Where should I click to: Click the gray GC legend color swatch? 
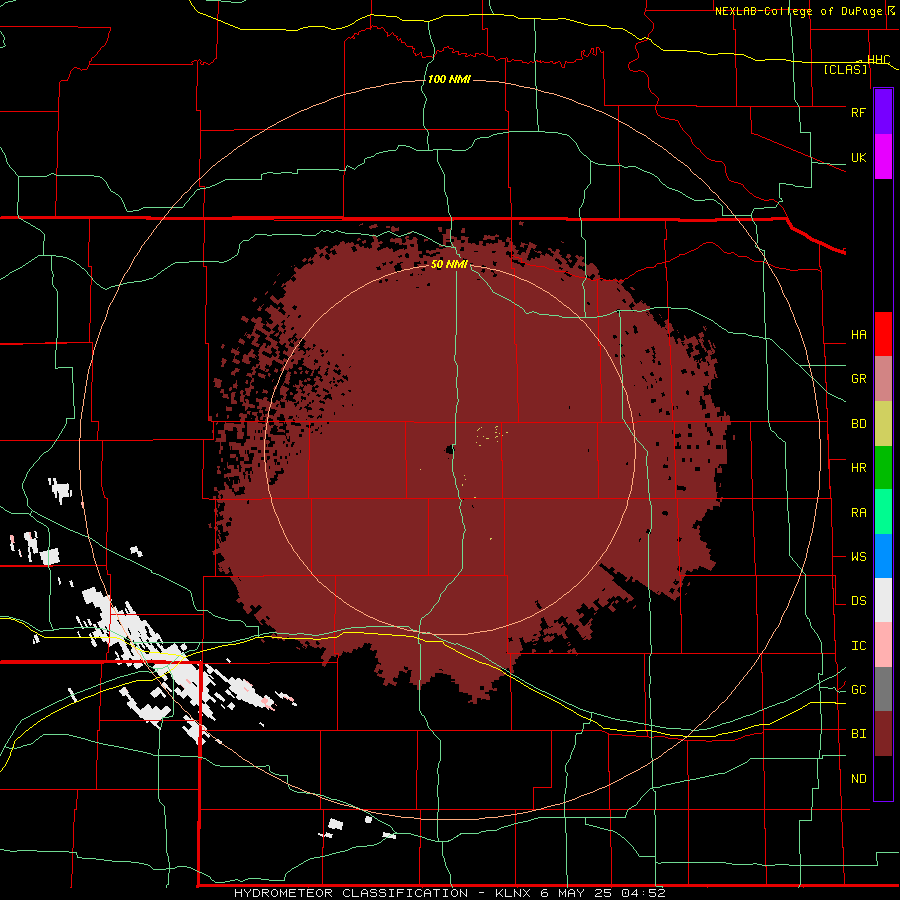click(883, 689)
